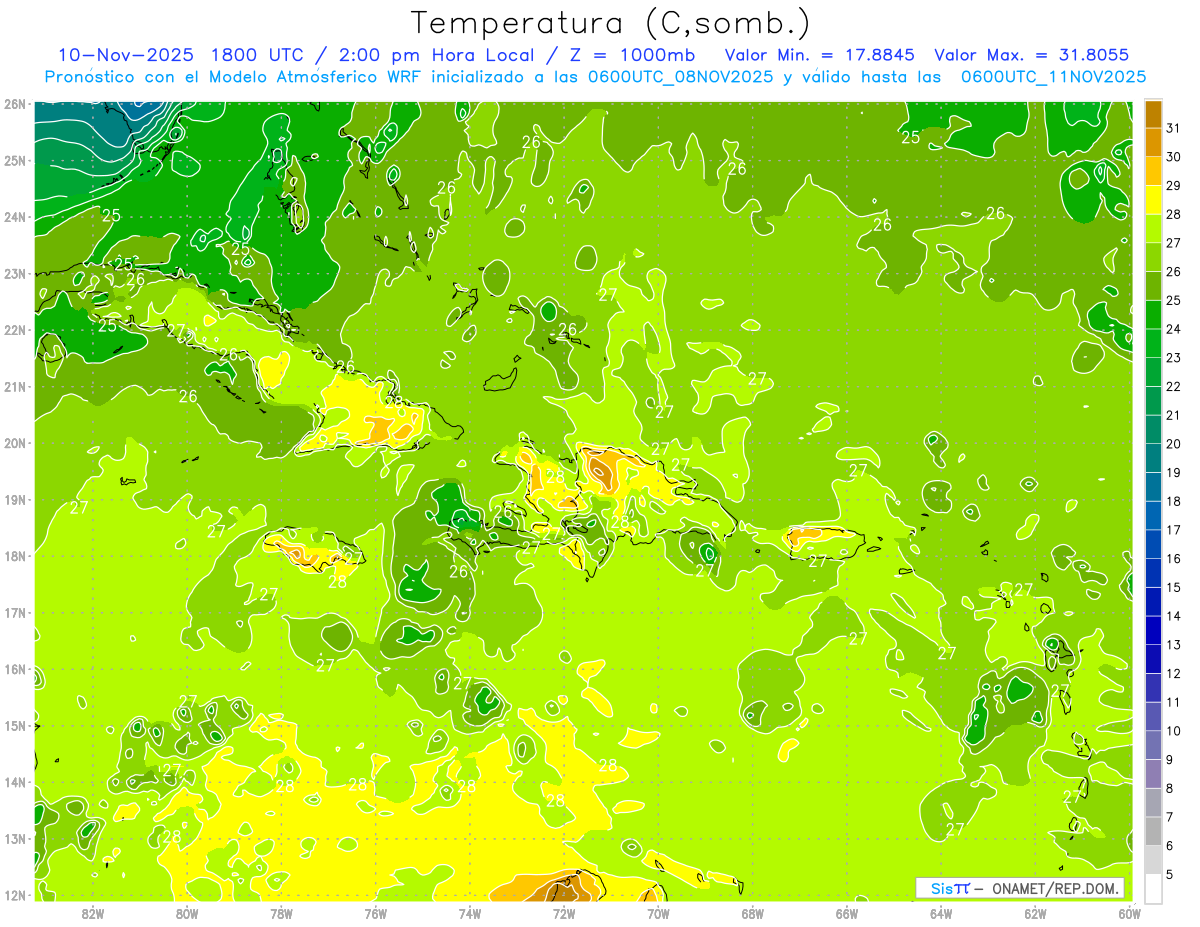The height and width of the screenshot is (927, 1200).
Task: Click the longitude axis label '76W'
Action: pyautogui.click(x=375, y=913)
